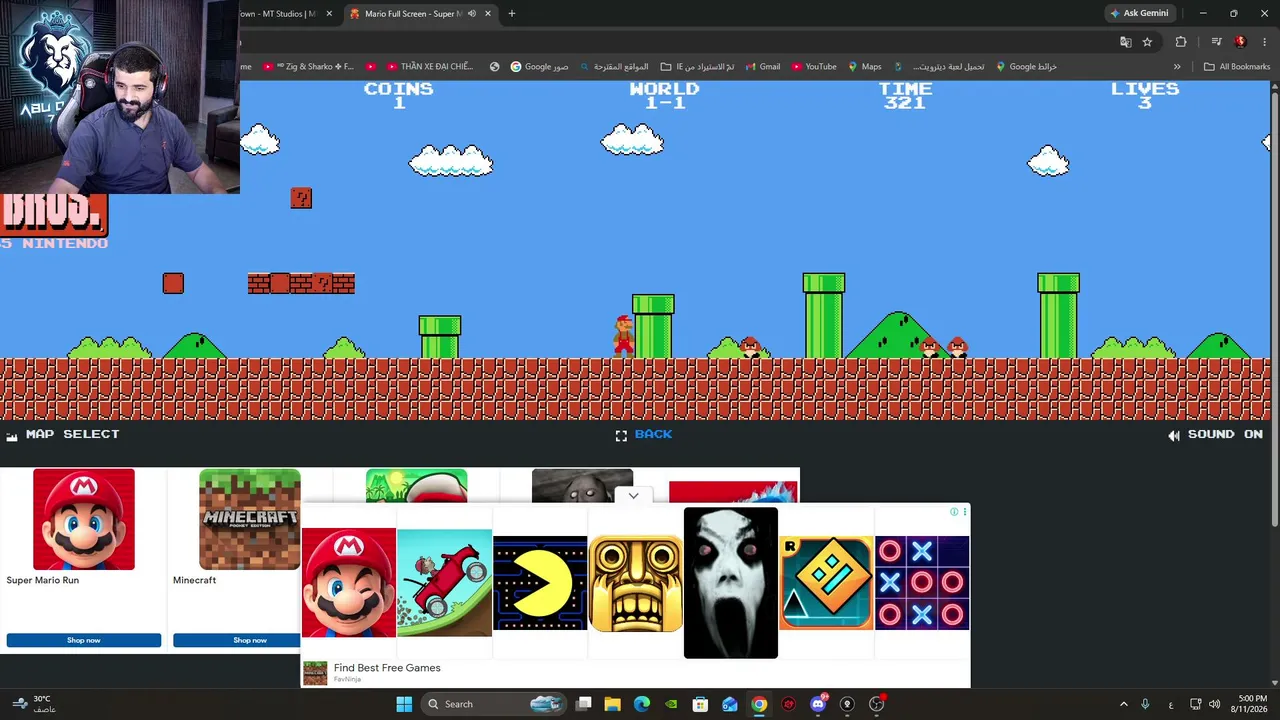
Task: Open the Chrome three-dot menu
Action: coord(1265,42)
